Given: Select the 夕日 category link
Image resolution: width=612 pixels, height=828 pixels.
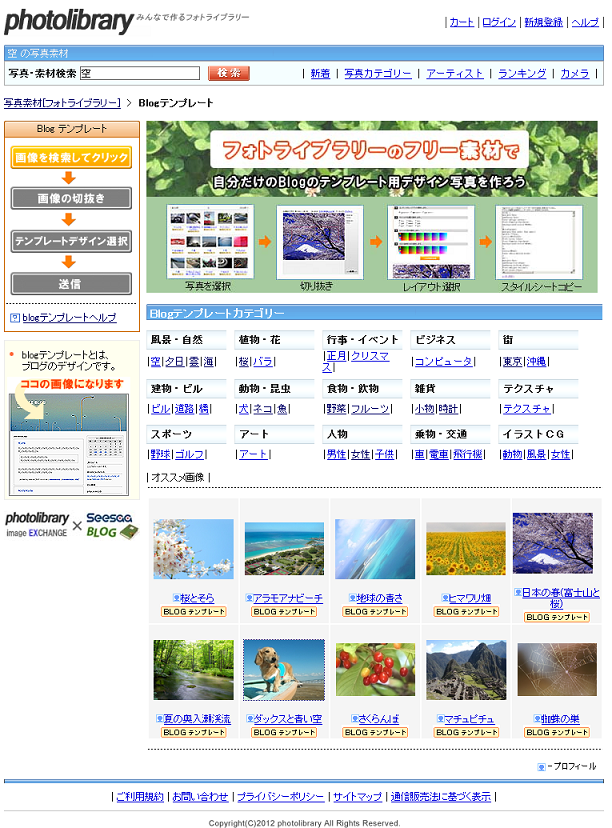Looking at the screenshot, I should 174,362.
